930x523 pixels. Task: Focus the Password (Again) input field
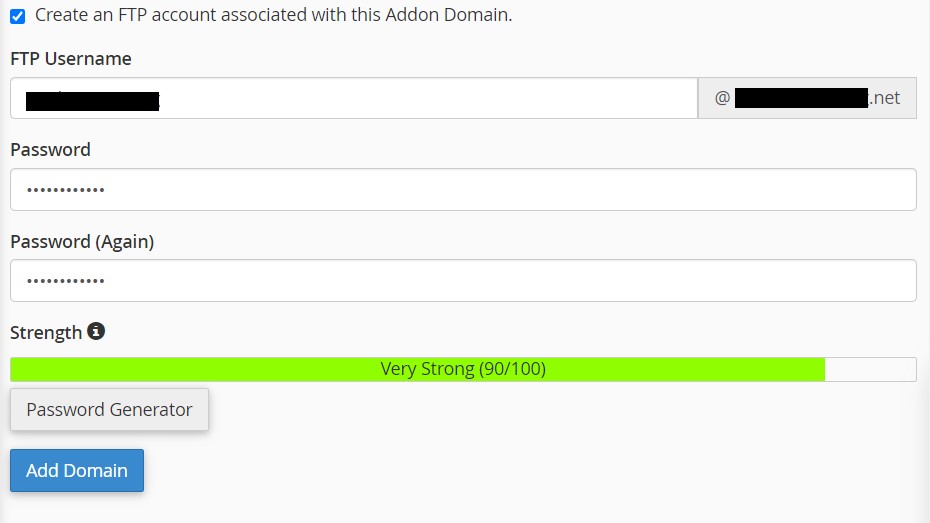(x=463, y=280)
